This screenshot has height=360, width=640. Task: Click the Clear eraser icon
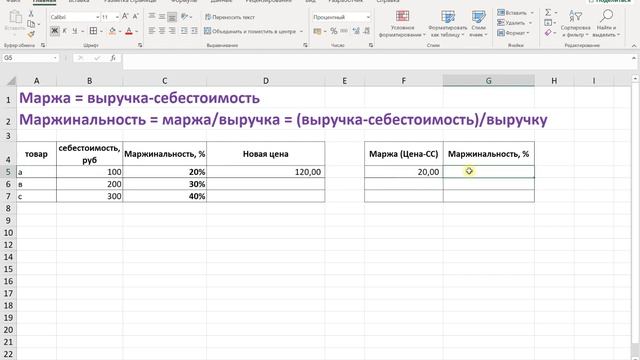[x=548, y=32]
